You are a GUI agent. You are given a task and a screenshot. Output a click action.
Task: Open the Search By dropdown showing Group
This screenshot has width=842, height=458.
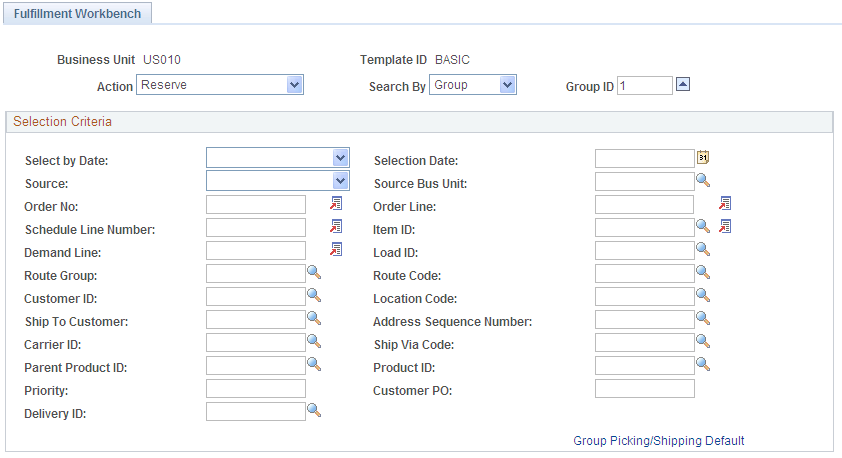tap(473, 85)
